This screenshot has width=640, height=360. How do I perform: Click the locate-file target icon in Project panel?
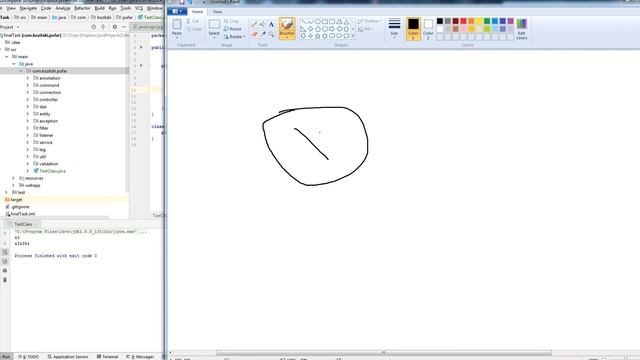93,27
